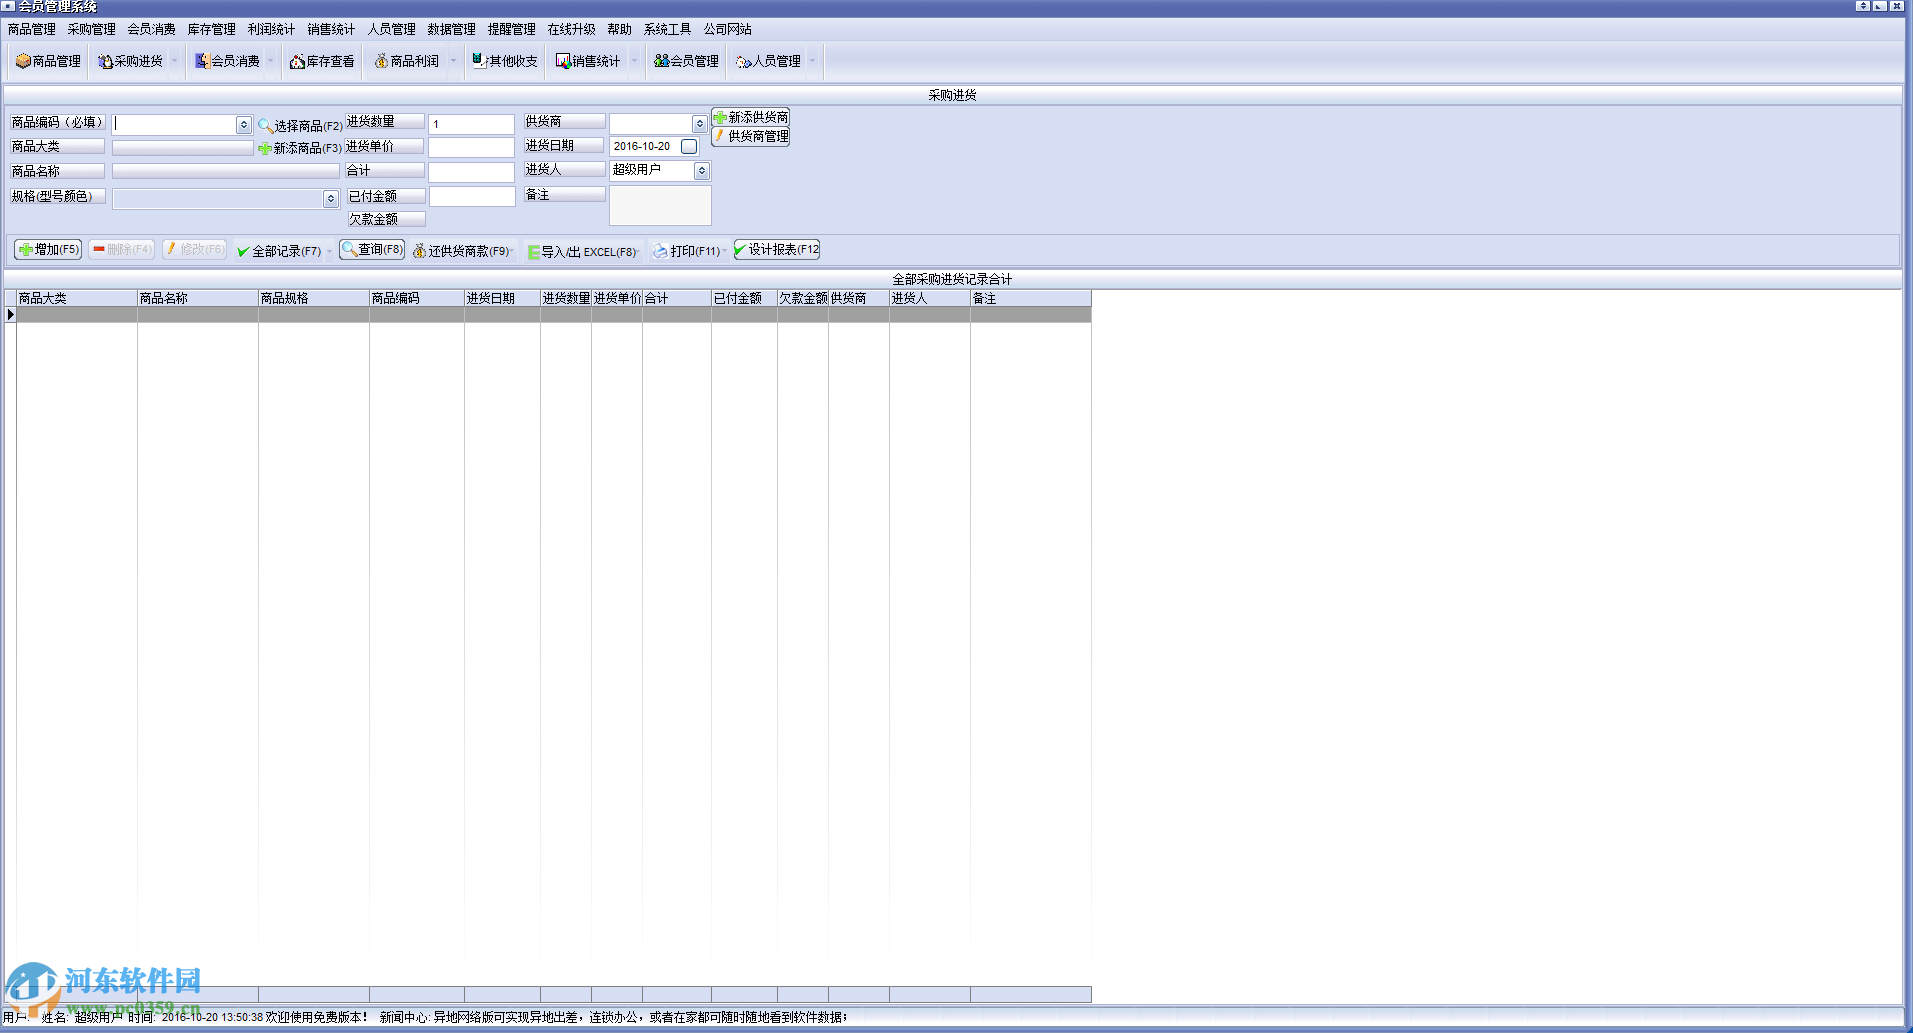
Task: Open dropdown arrow beside 采购进货 toolbar button
Action: [x=174, y=61]
